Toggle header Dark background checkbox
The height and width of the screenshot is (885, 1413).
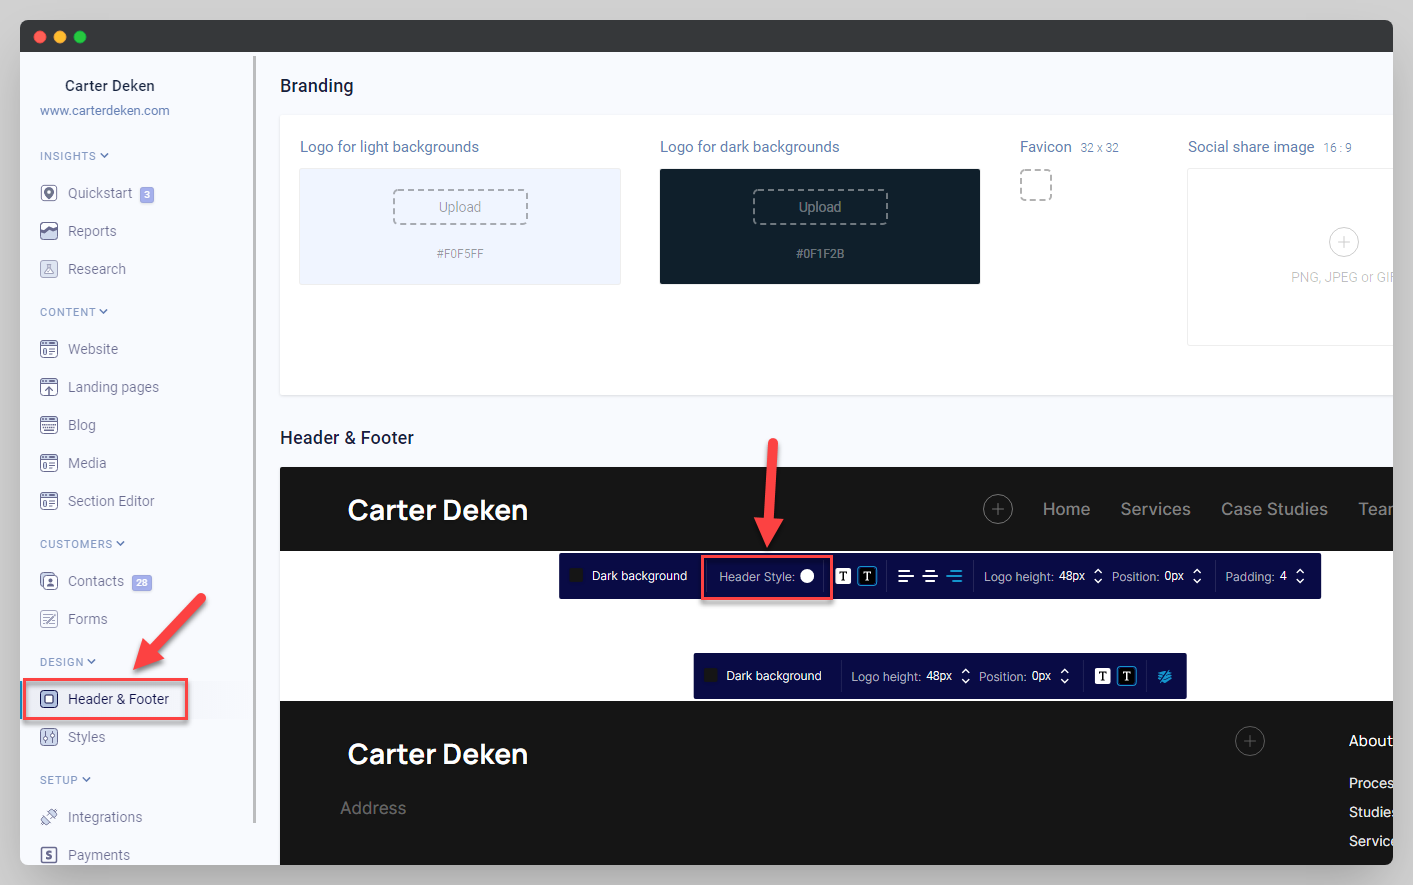point(577,575)
